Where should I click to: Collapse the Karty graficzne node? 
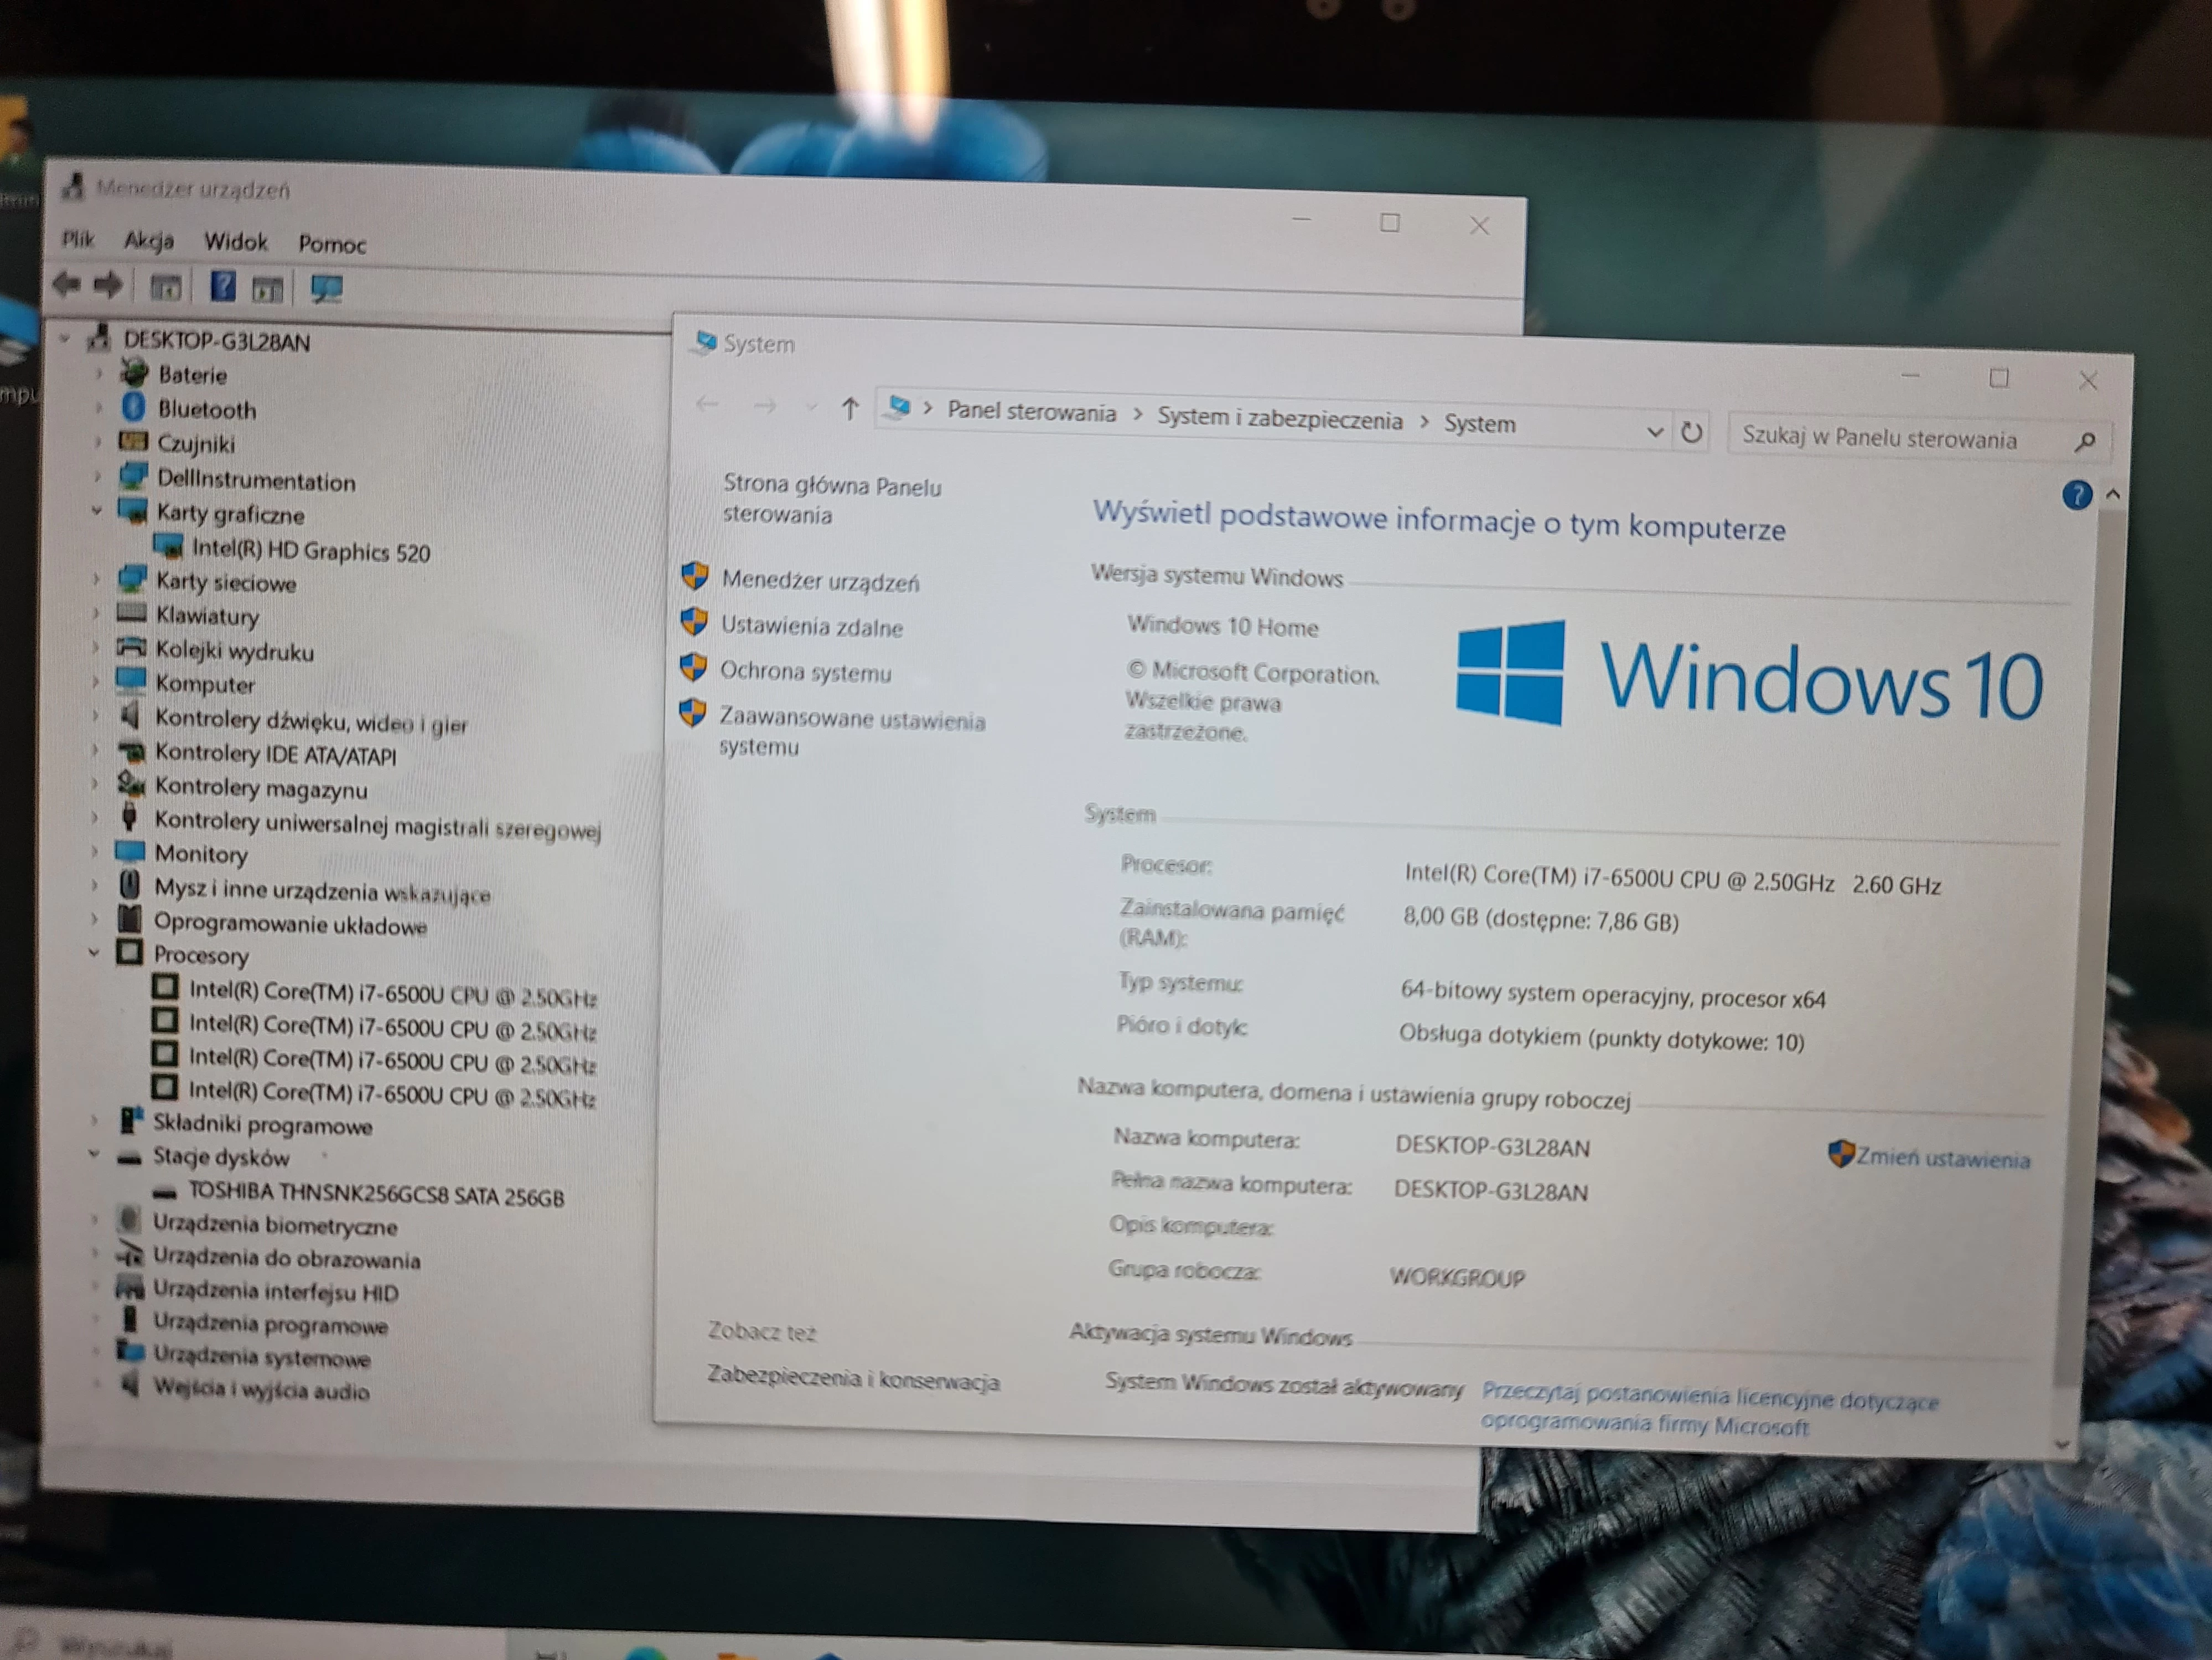pos(97,510)
